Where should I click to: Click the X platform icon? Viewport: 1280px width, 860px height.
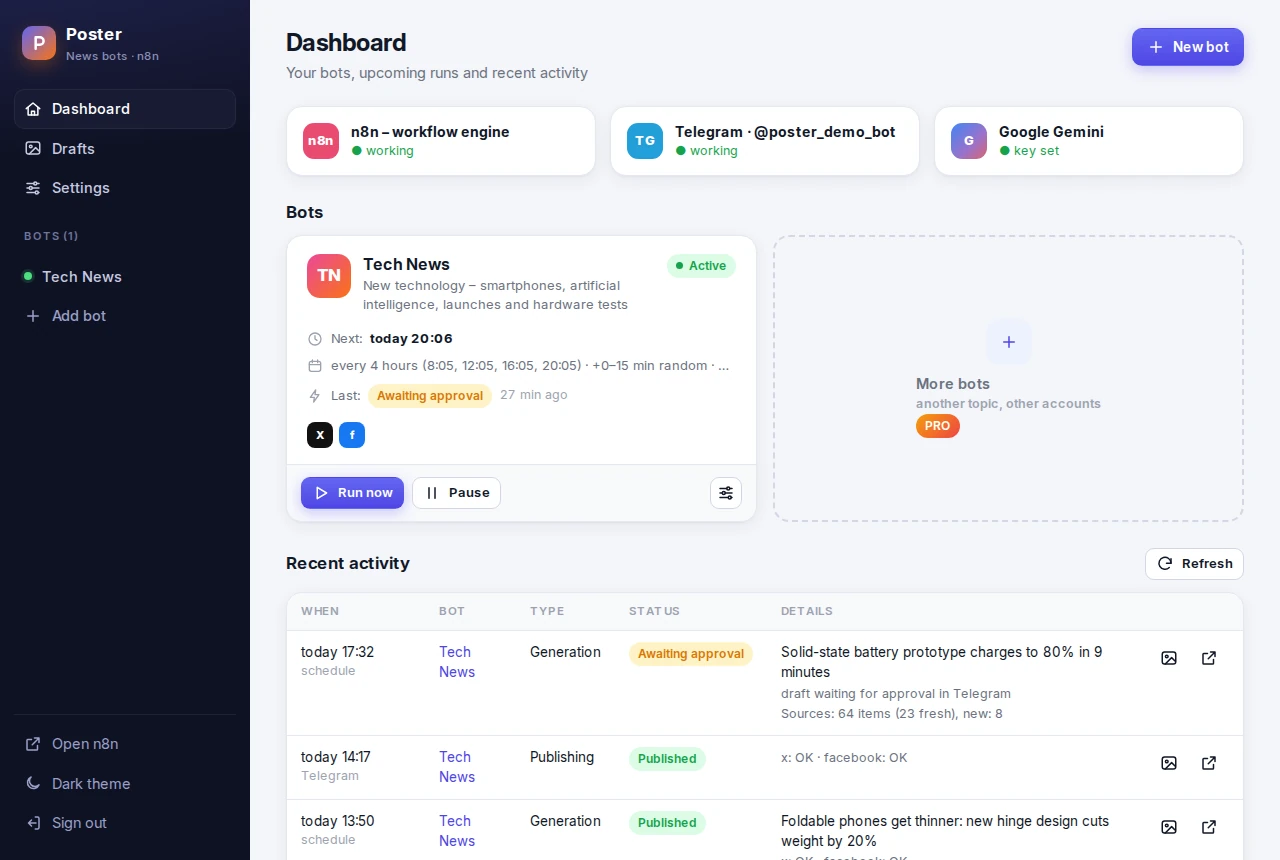click(320, 435)
